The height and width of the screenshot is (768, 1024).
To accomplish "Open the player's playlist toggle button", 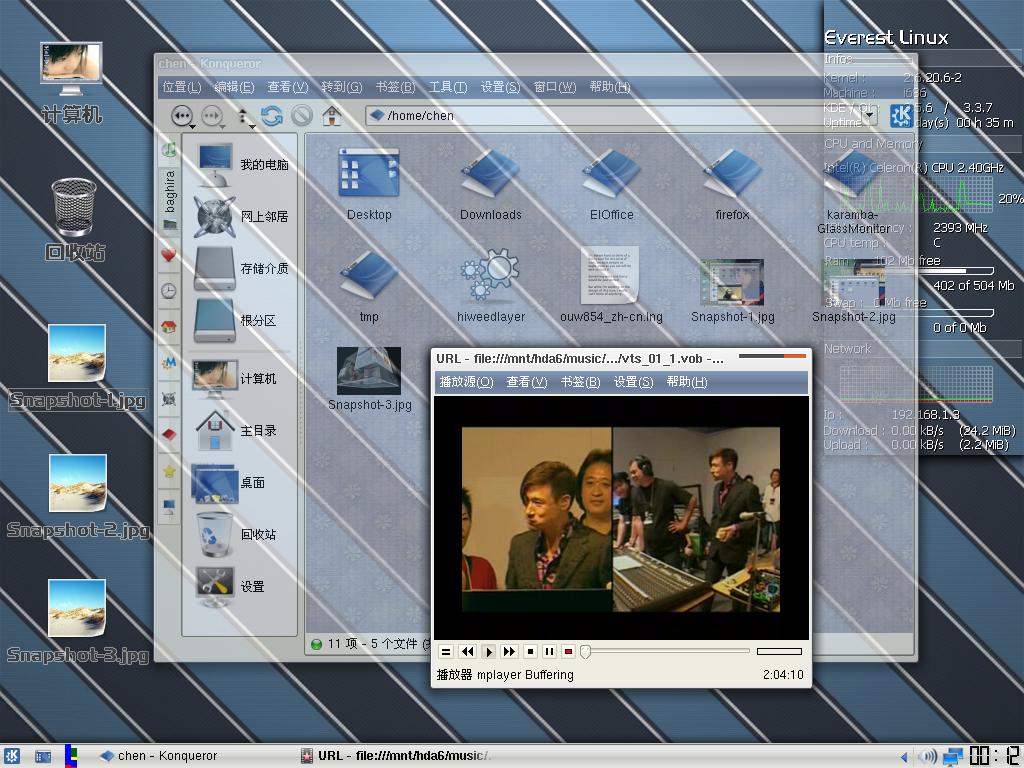I will [x=446, y=652].
